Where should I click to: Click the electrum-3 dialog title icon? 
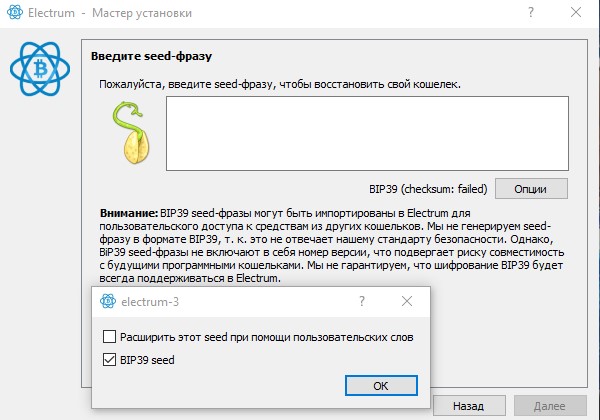[108, 301]
